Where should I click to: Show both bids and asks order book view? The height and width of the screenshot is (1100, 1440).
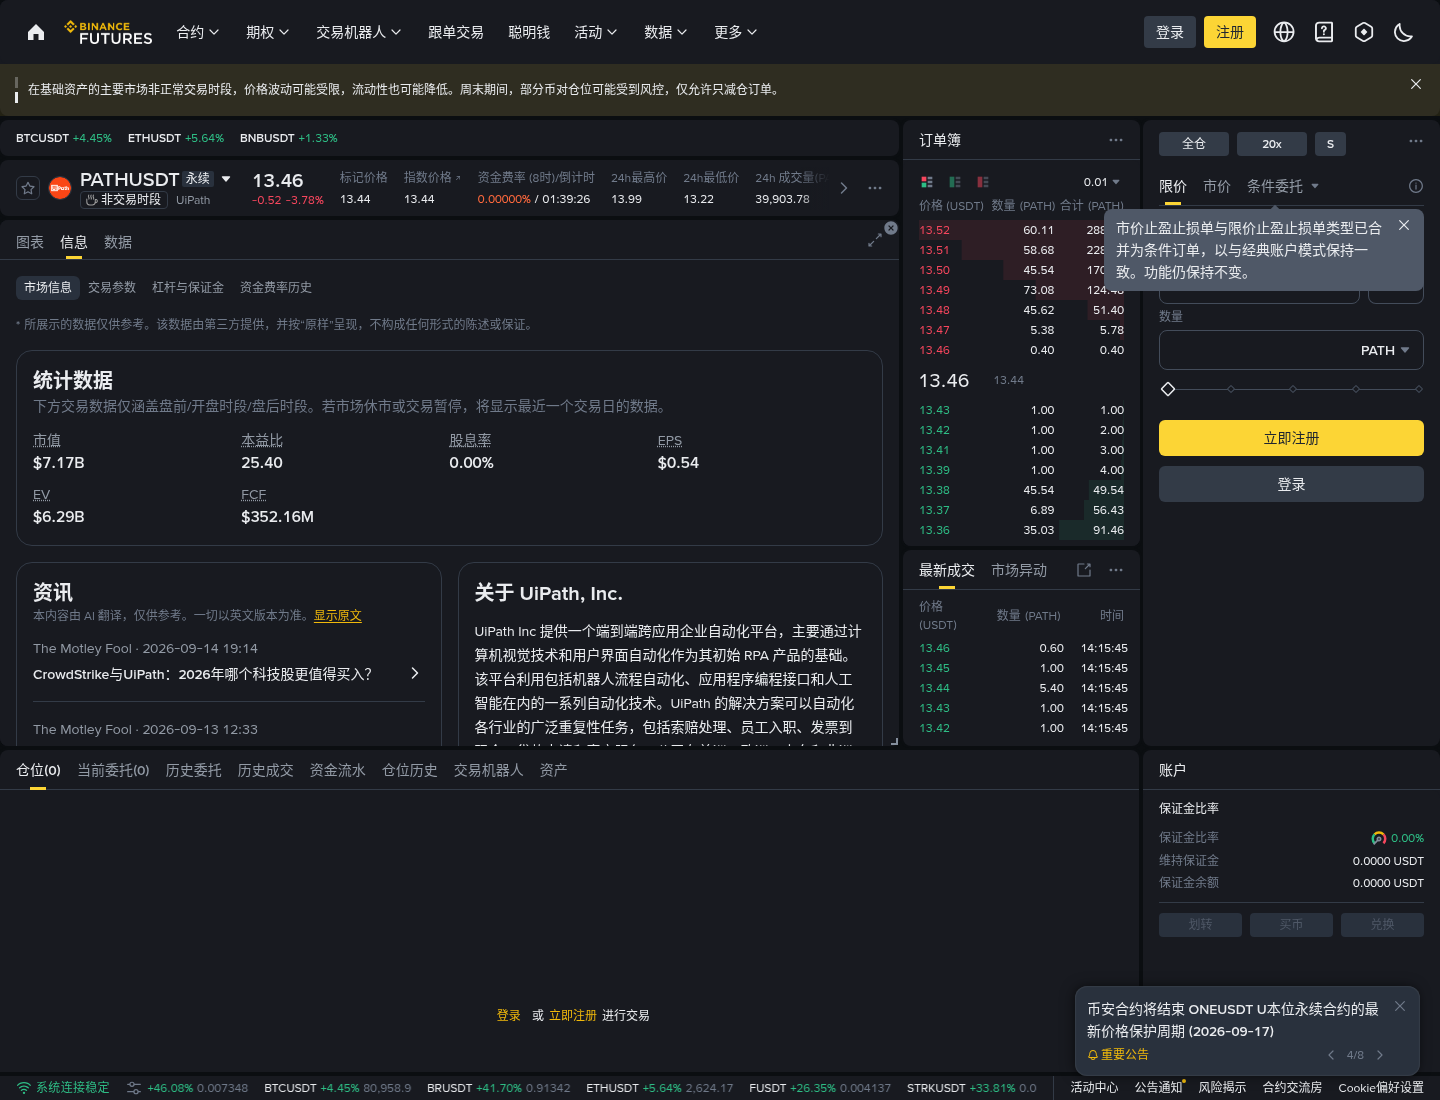pos(927,182)
